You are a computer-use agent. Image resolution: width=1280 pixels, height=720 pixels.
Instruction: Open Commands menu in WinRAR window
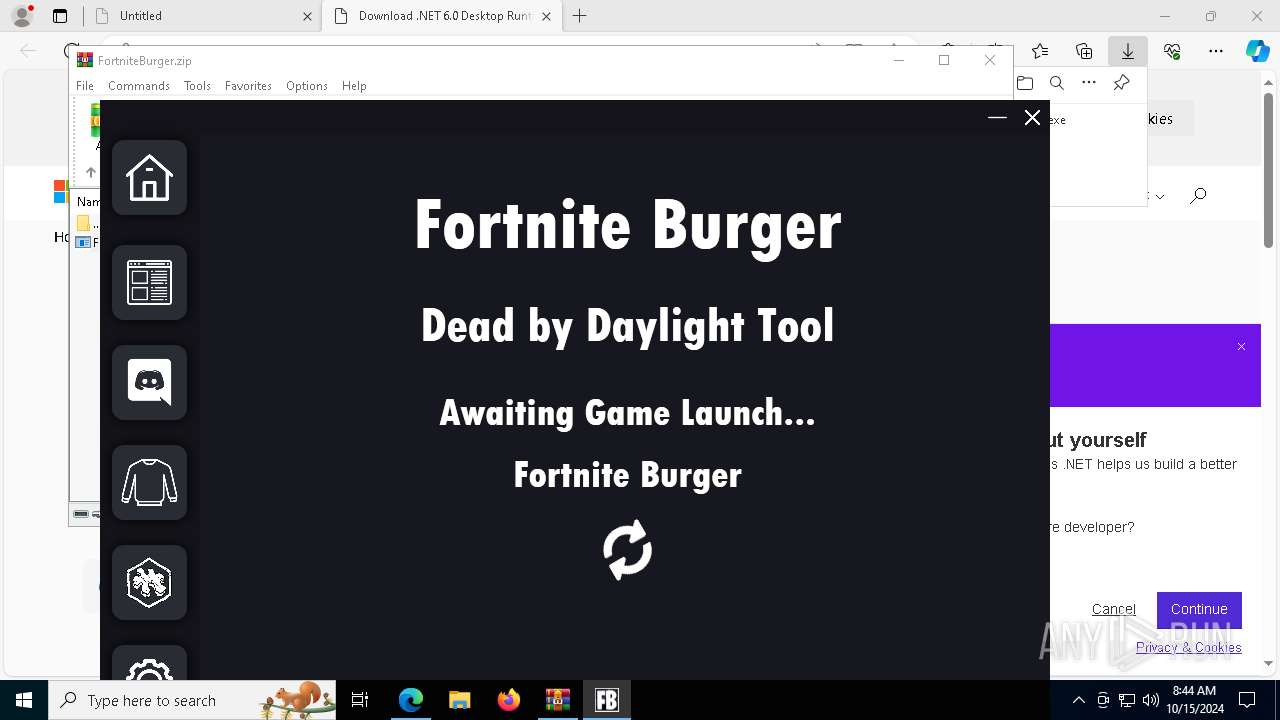pos(139,86)
